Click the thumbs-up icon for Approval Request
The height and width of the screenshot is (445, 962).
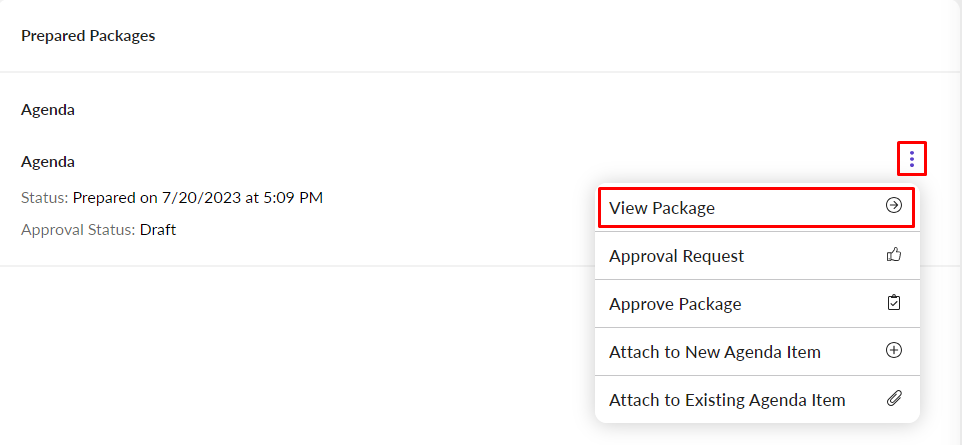tap(894, 255)
